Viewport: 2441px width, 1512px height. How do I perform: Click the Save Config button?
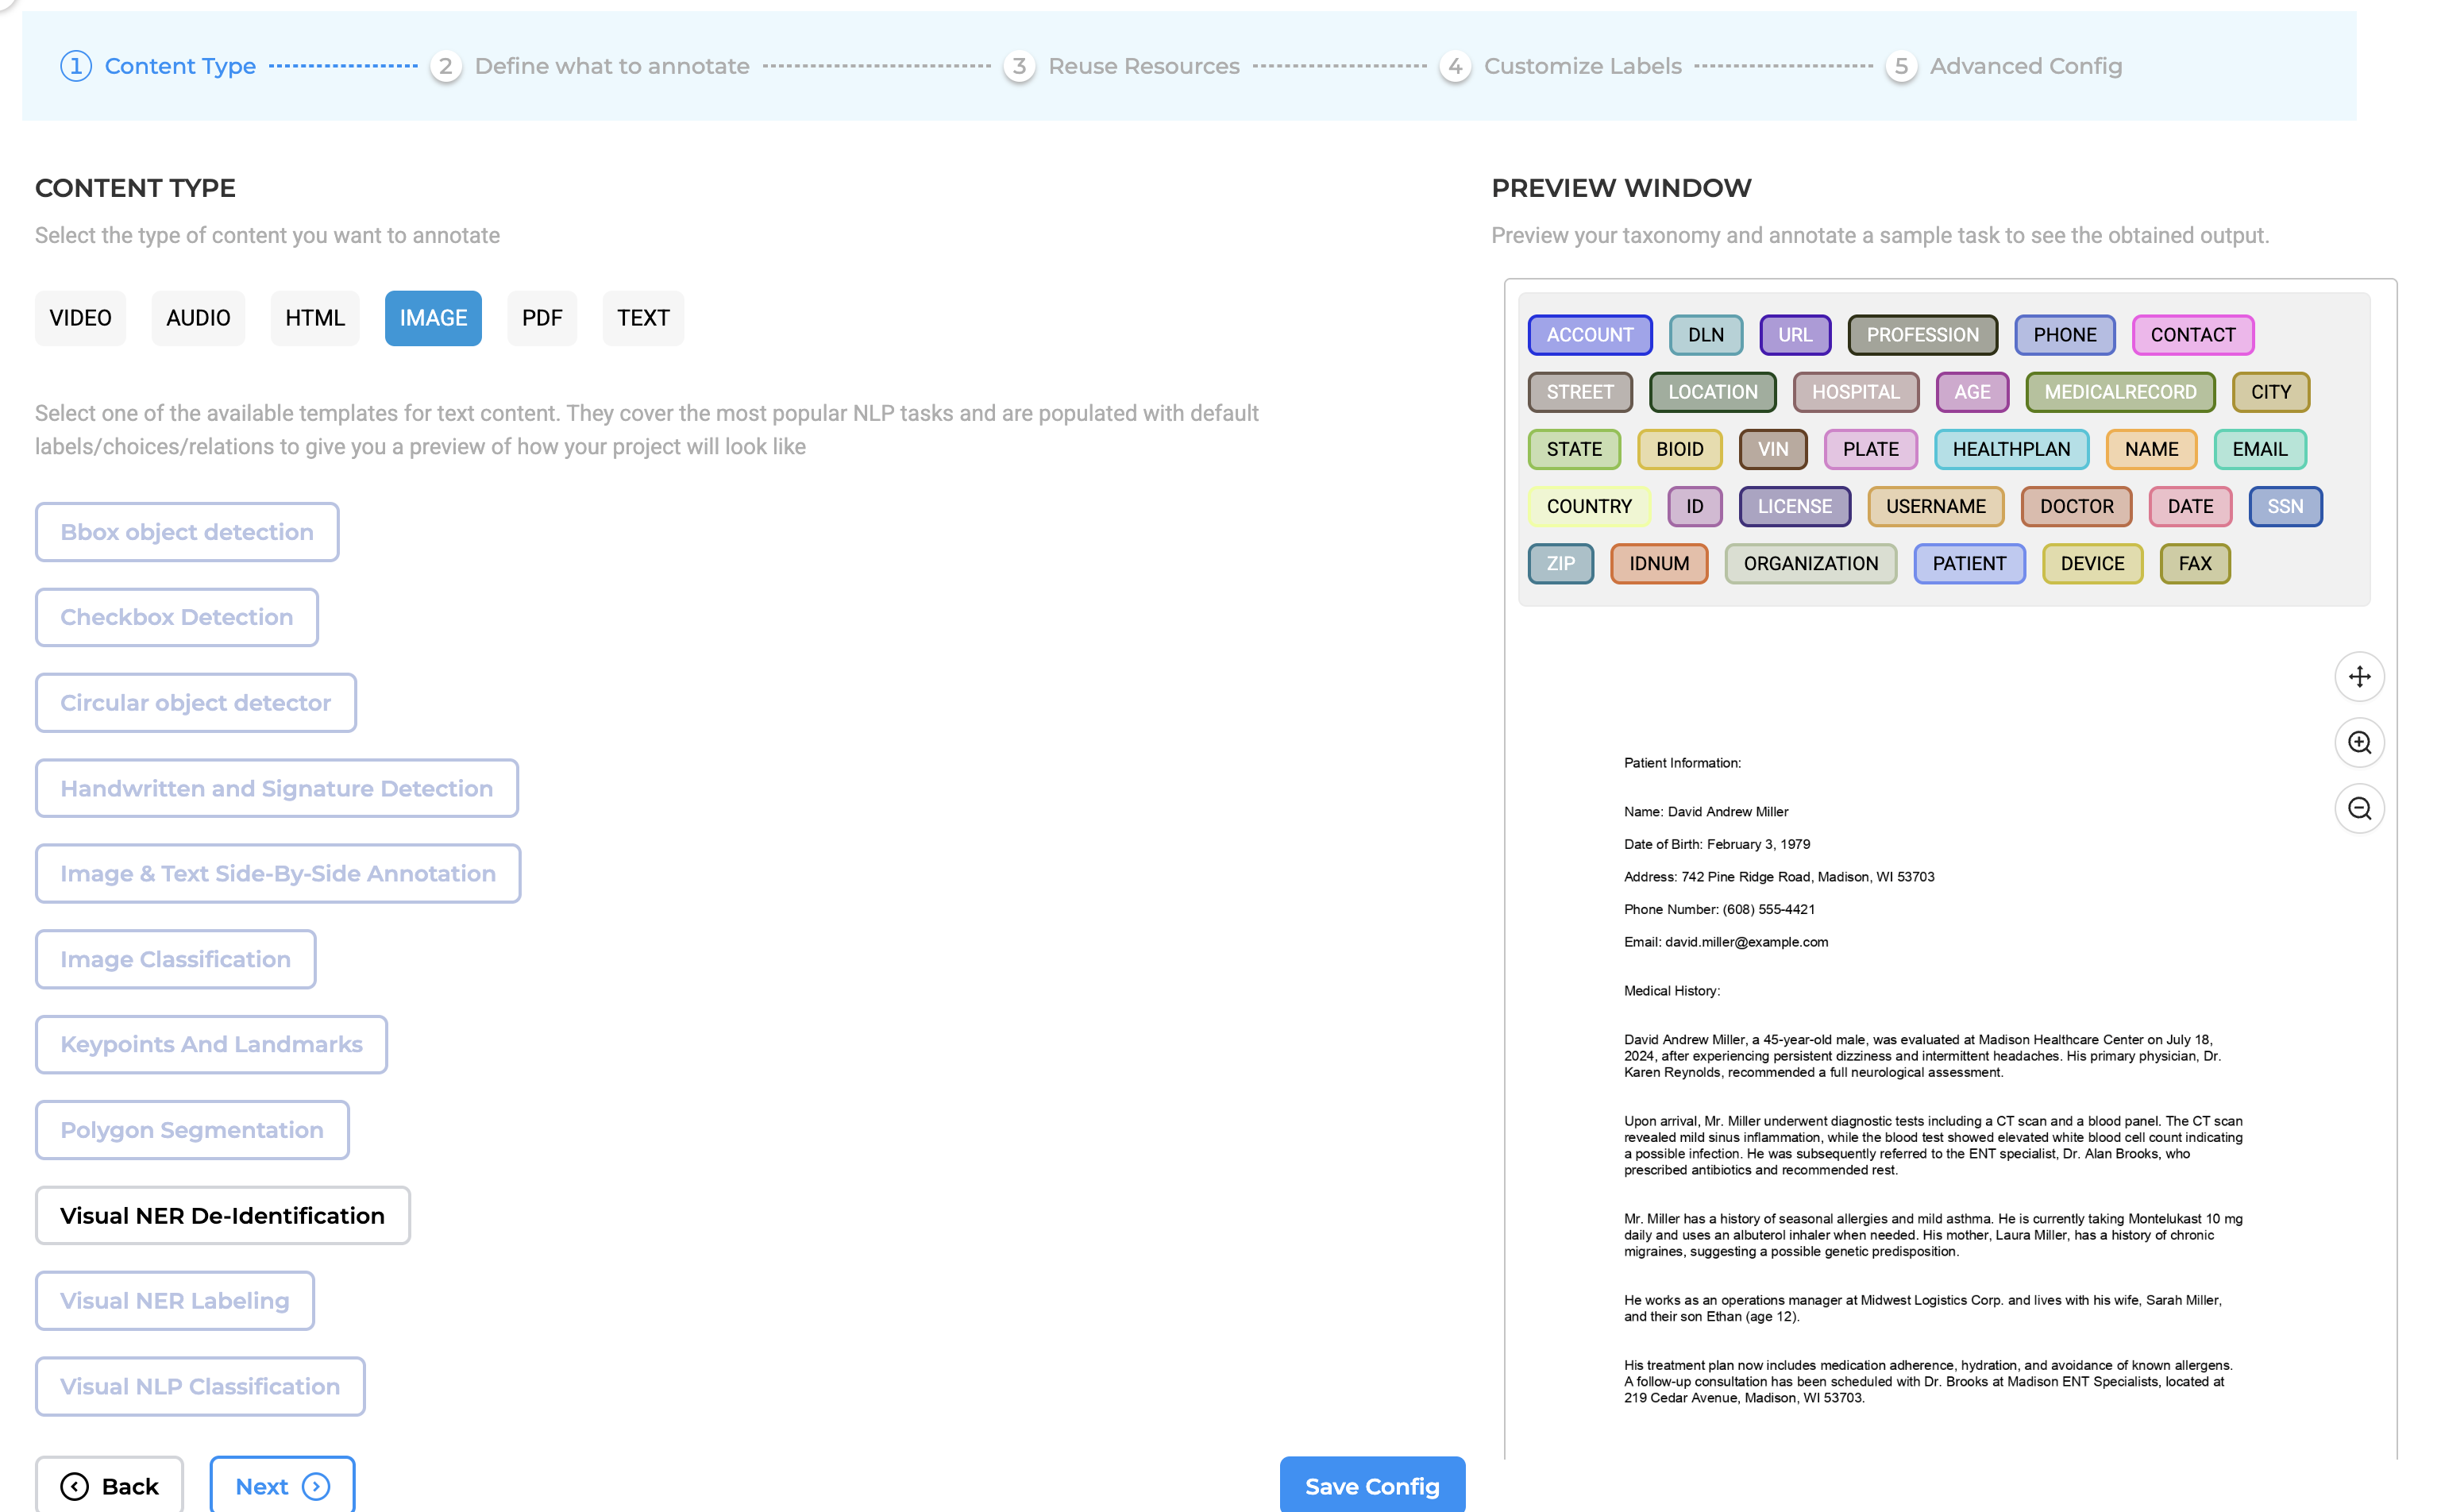coord(1371,1486)
